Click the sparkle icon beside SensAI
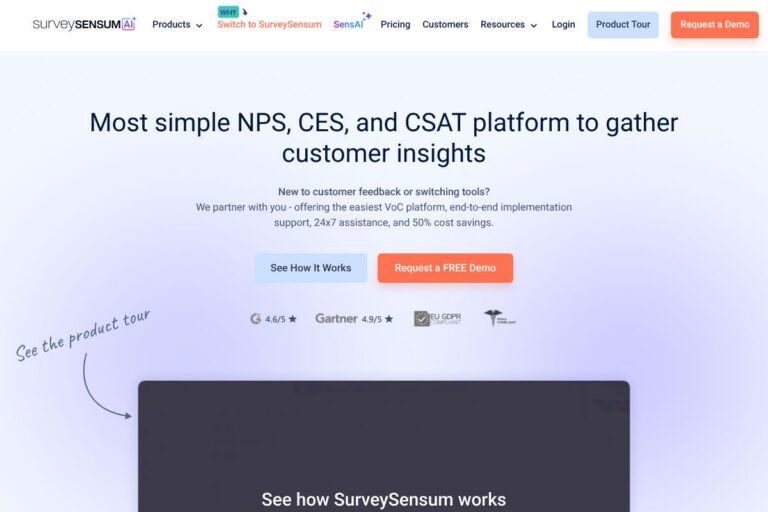The image size is (768, 512). coord(367,16)
